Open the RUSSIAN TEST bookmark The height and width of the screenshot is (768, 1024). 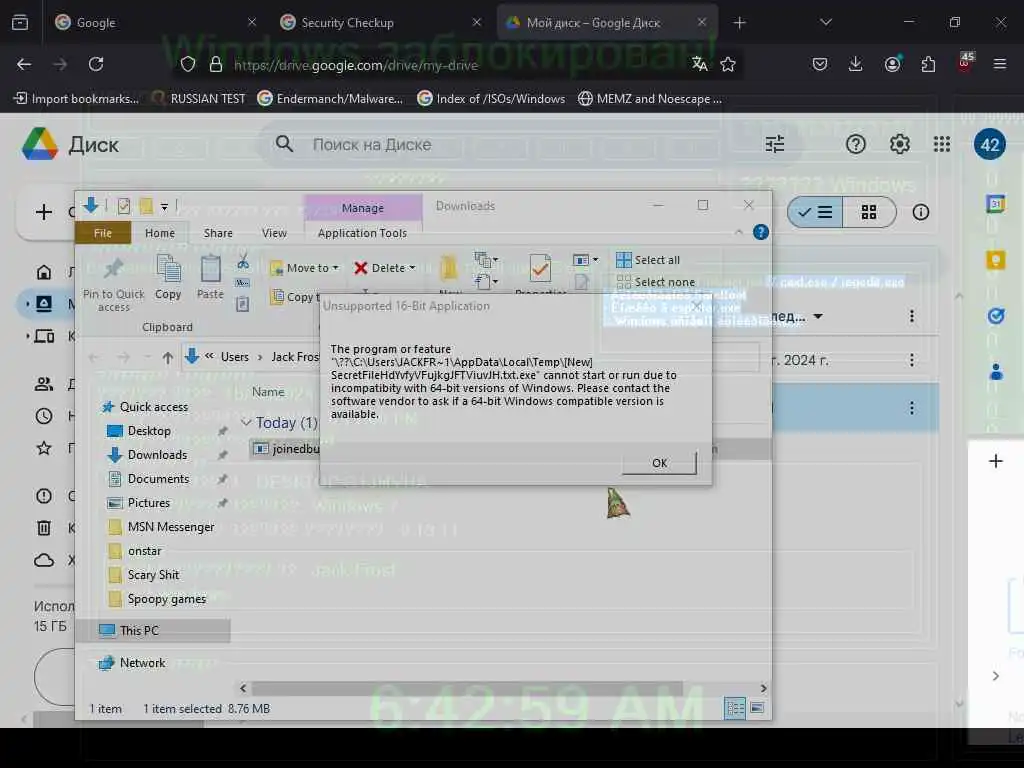(199, 99)
